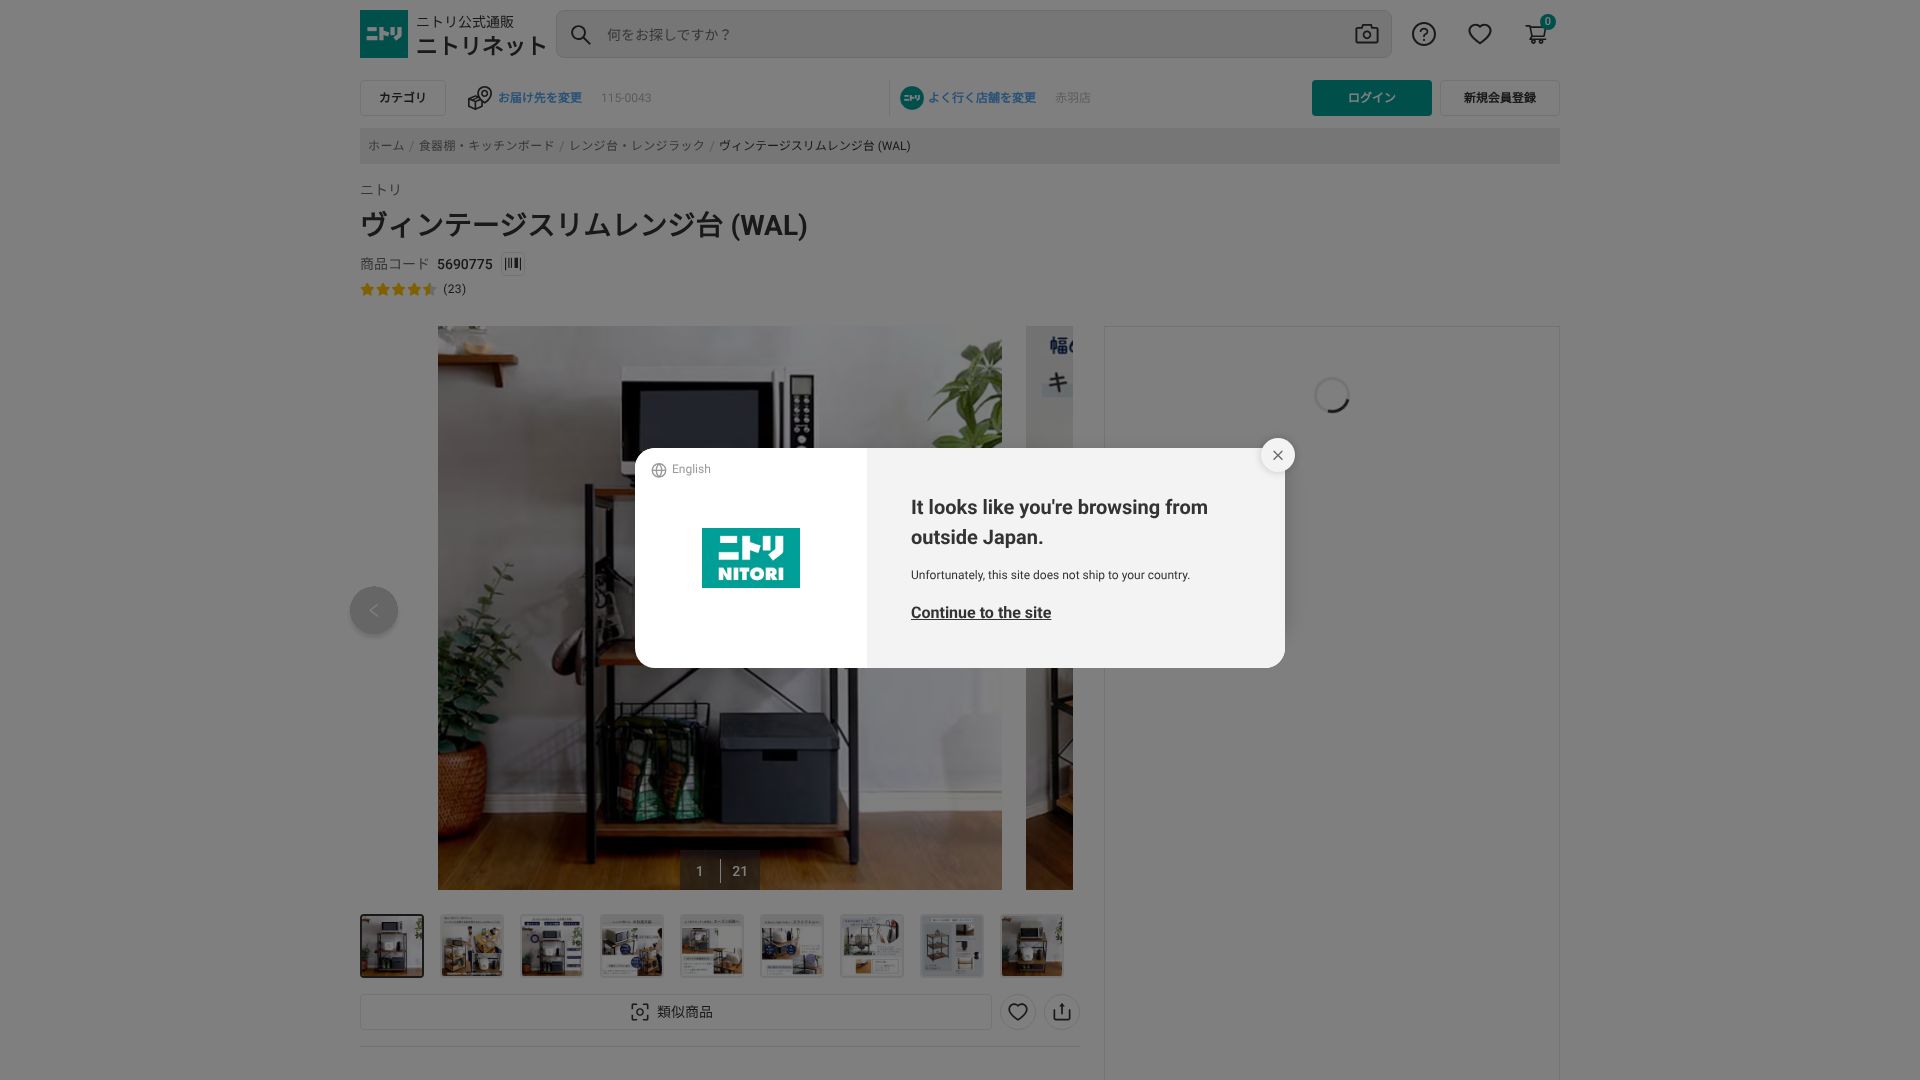
Task: Select the sixth product thumbnail
Action: [792, 946]
